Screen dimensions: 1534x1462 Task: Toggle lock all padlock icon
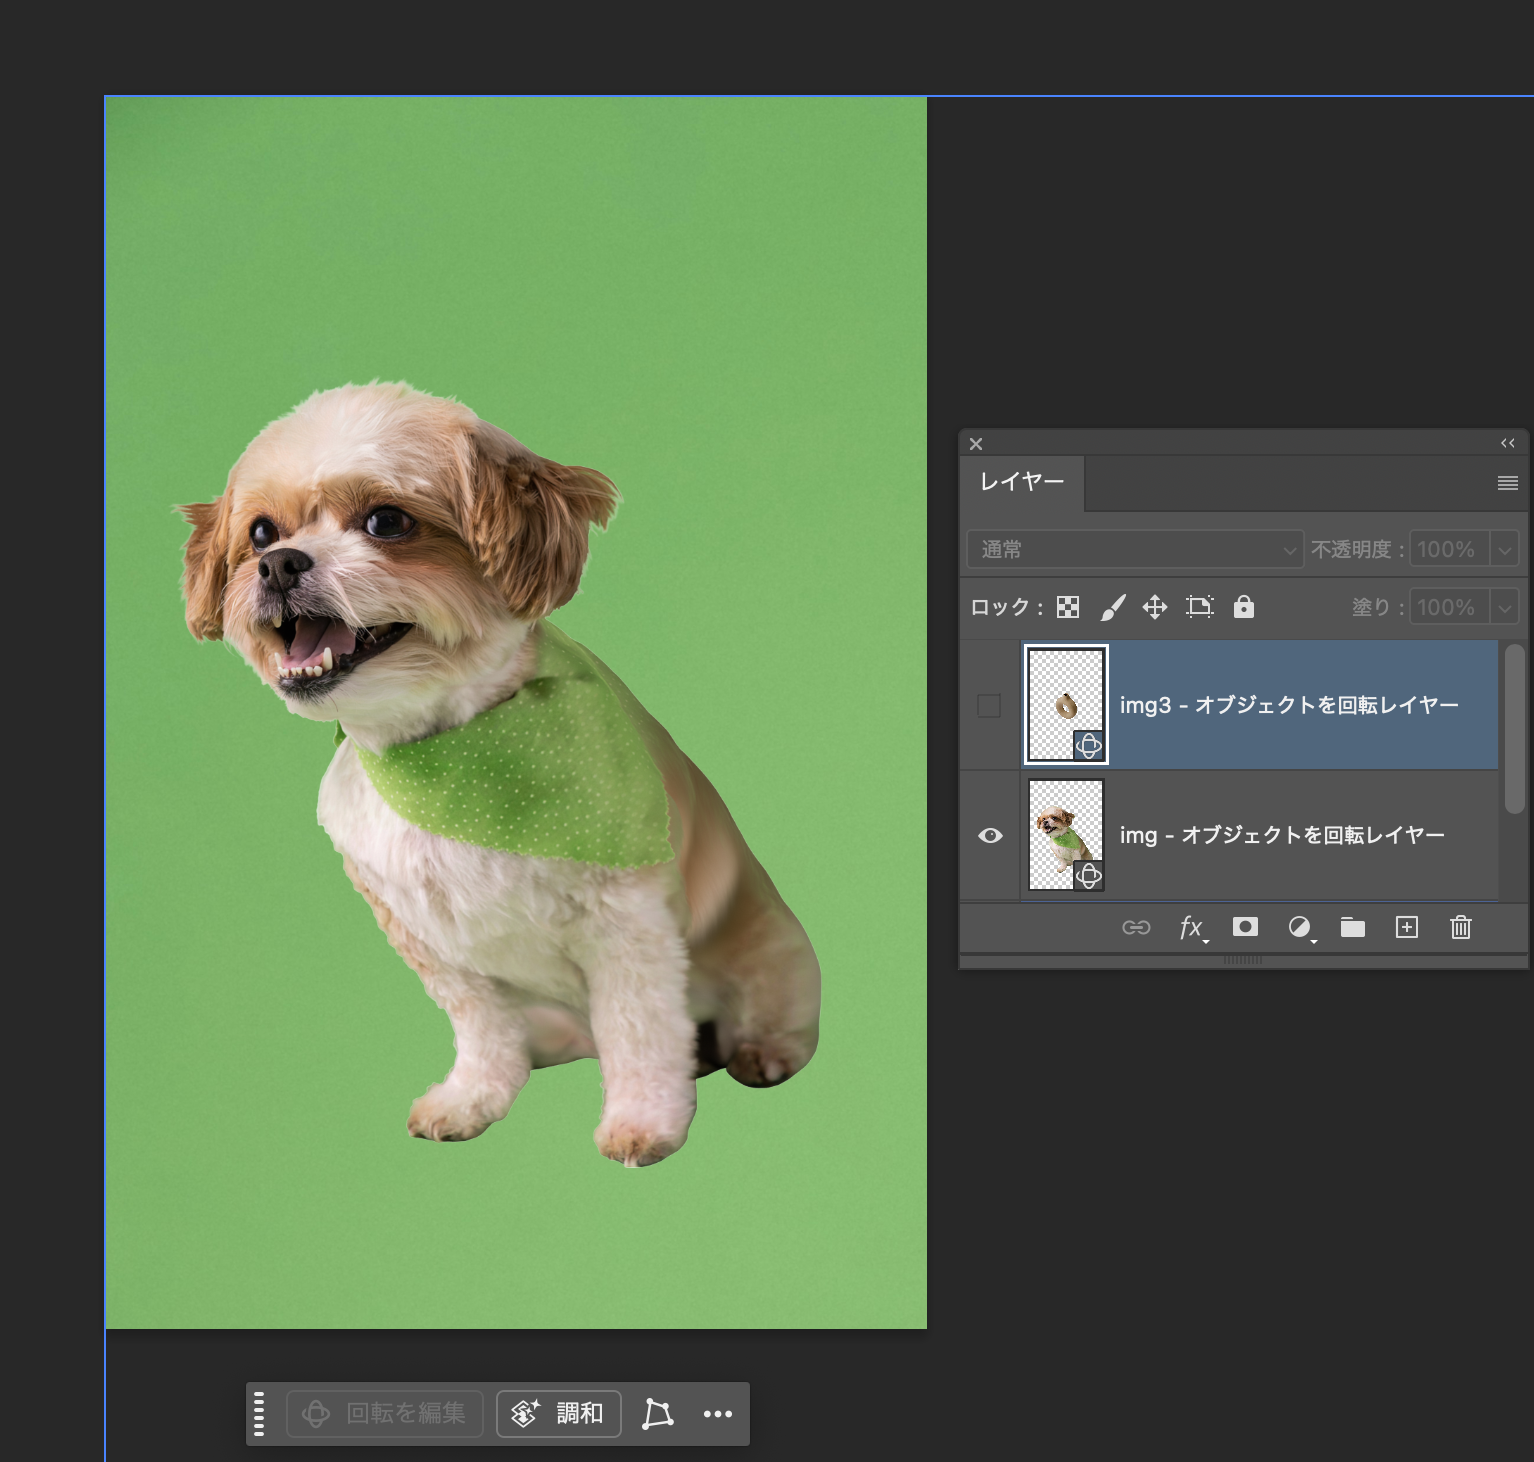pos(1244,607)
